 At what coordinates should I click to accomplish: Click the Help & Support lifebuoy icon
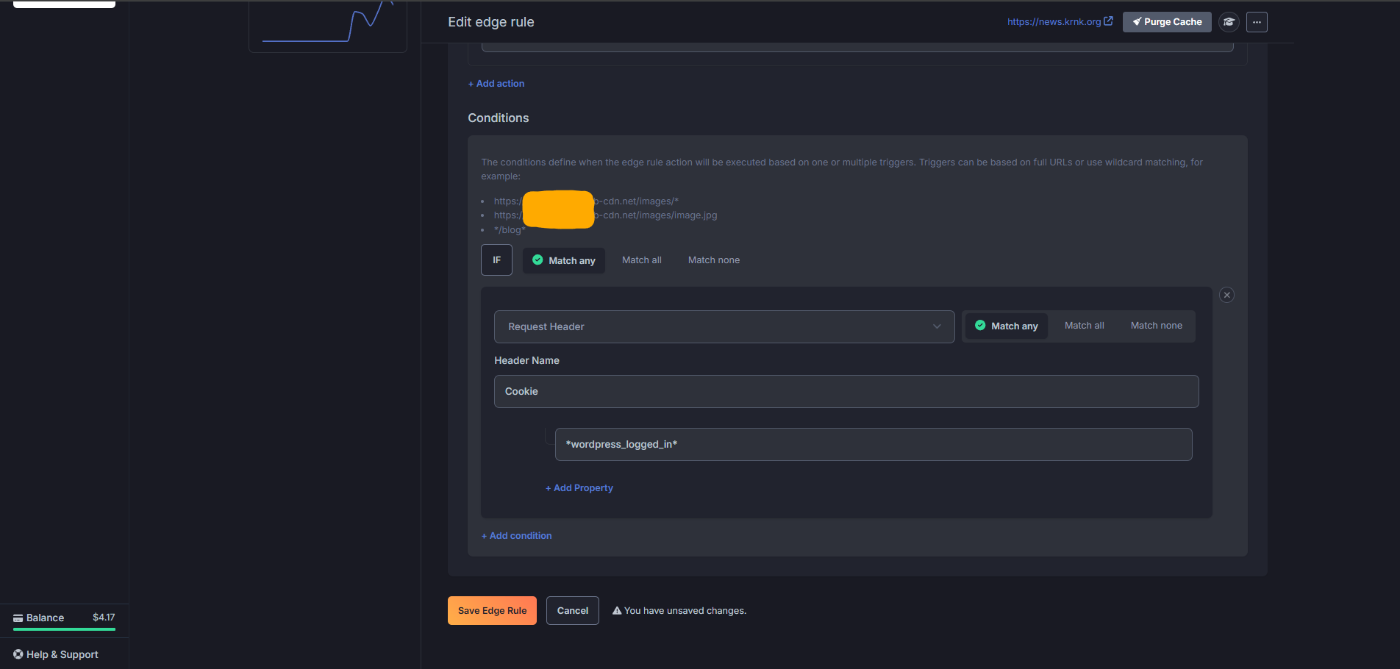tap(18, 655)
